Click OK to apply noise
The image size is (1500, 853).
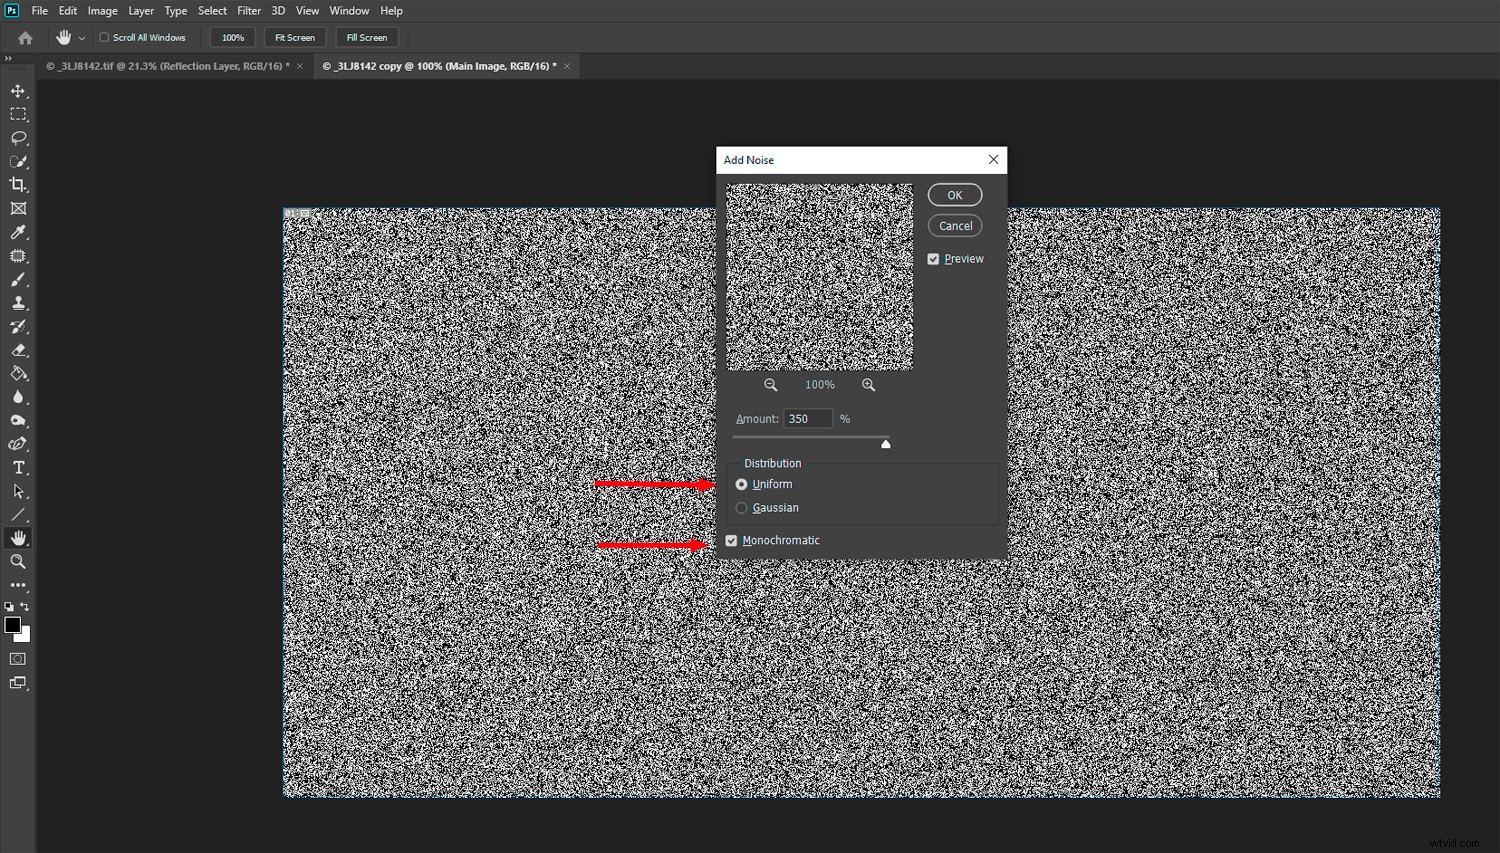(x=954, y=195)
